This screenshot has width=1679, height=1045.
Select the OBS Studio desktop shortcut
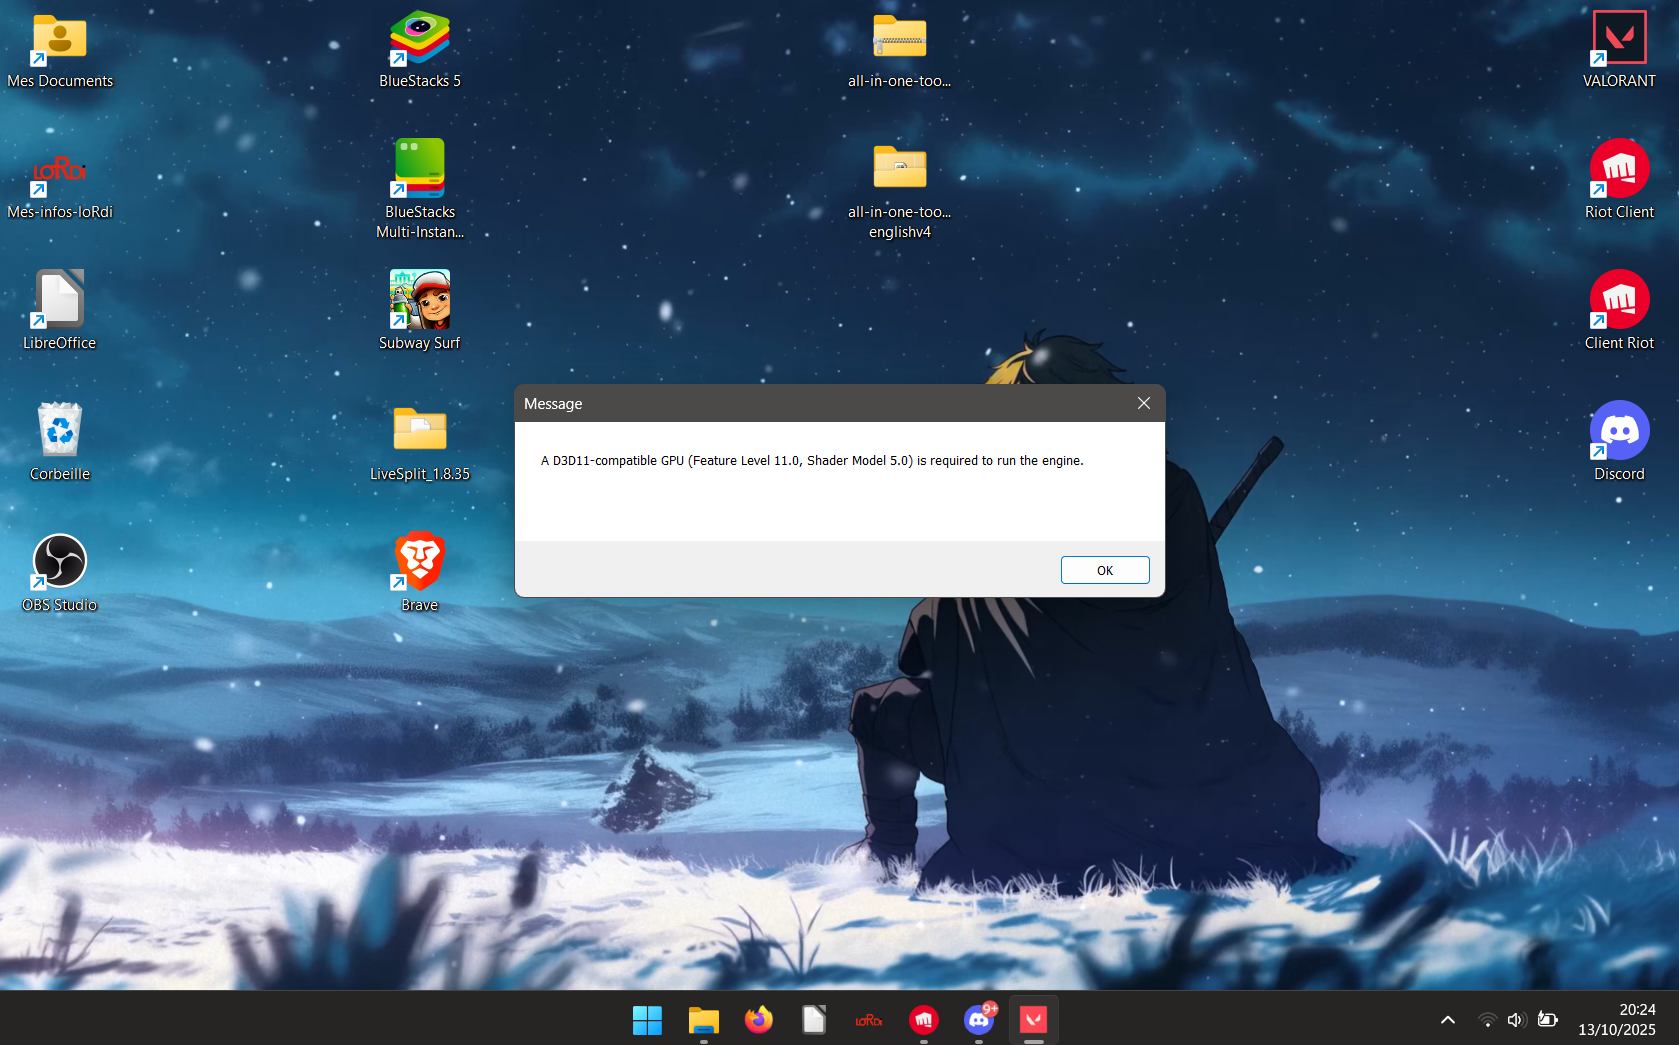(x=60, y=572)
